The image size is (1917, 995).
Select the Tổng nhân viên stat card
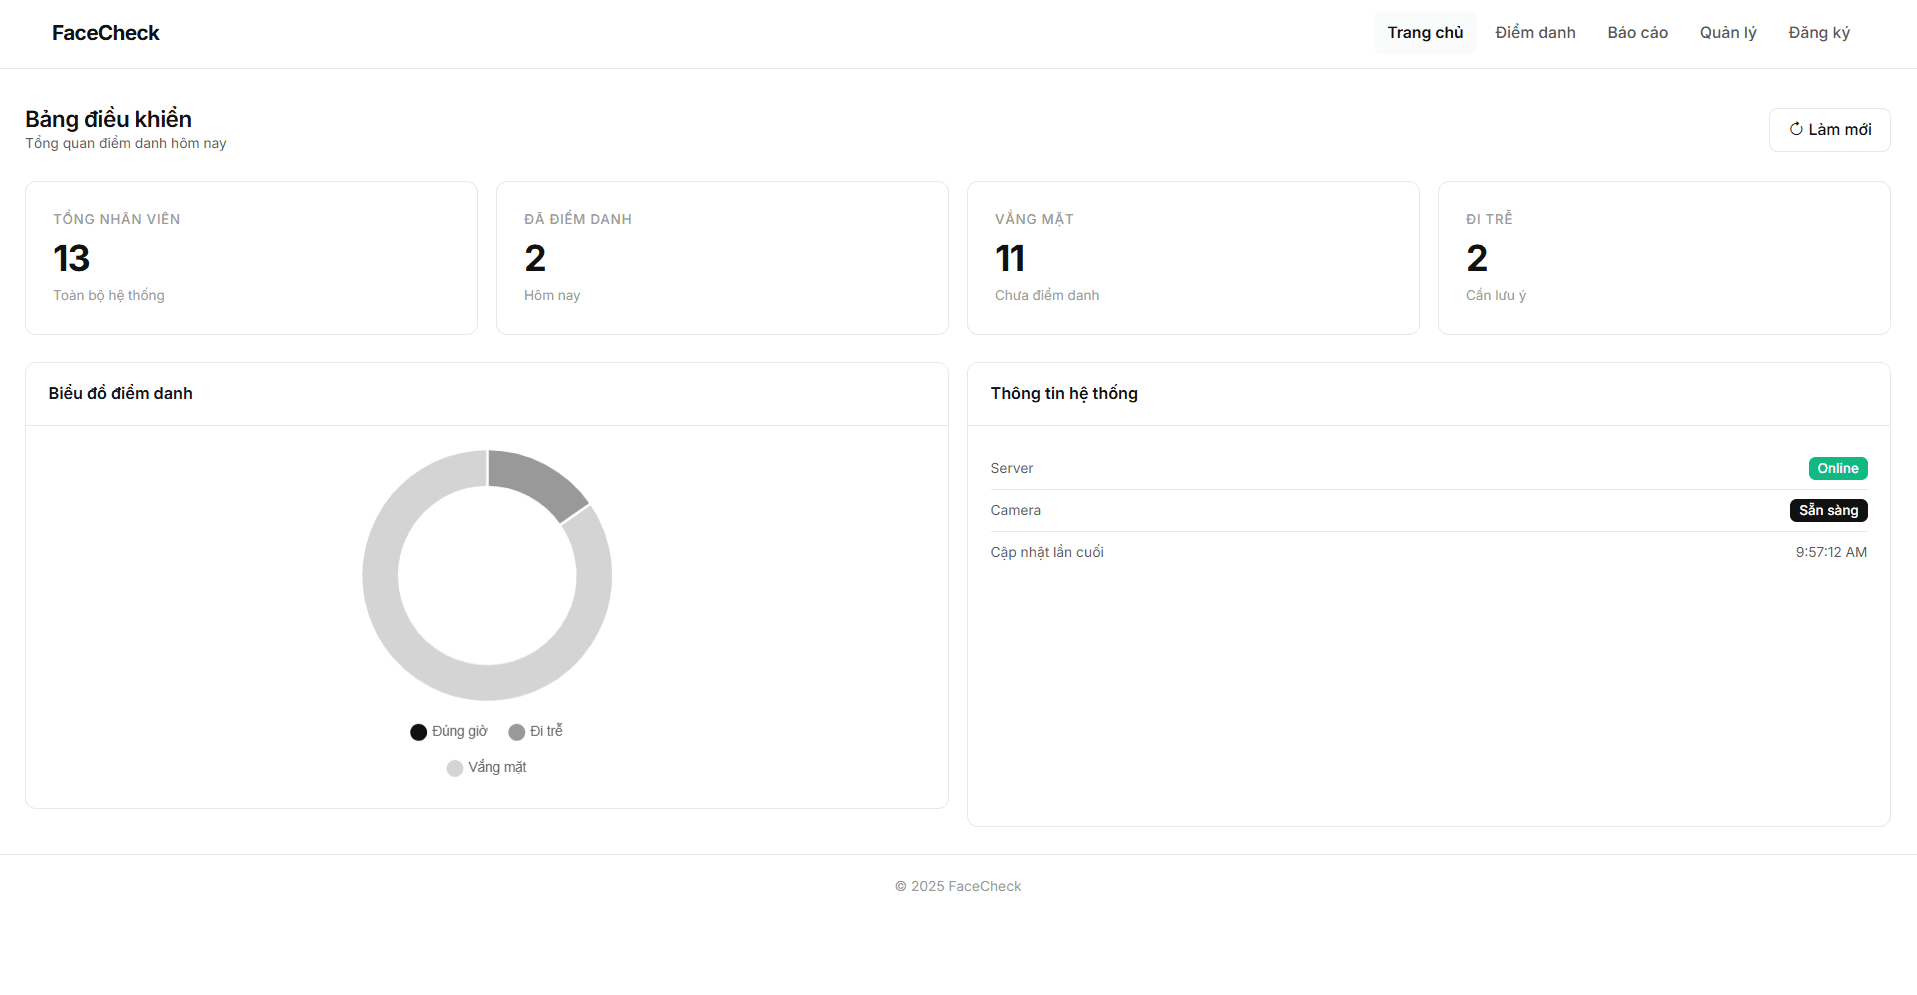click(x=251, y=258)
